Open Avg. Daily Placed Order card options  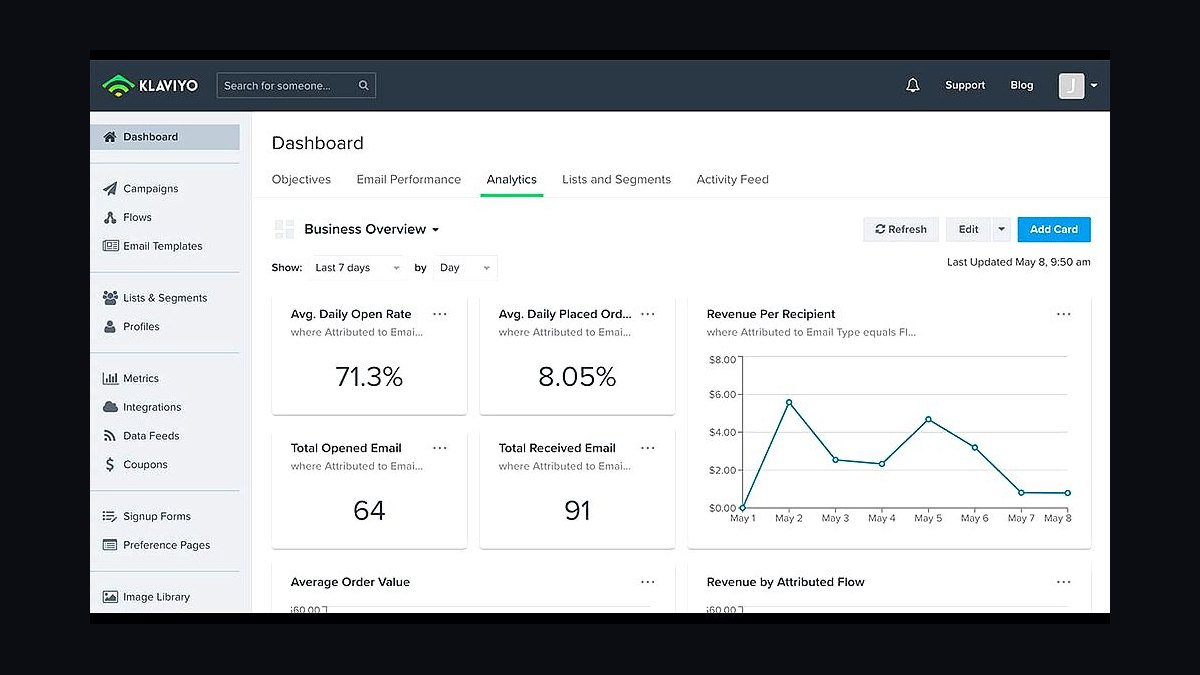648,314
